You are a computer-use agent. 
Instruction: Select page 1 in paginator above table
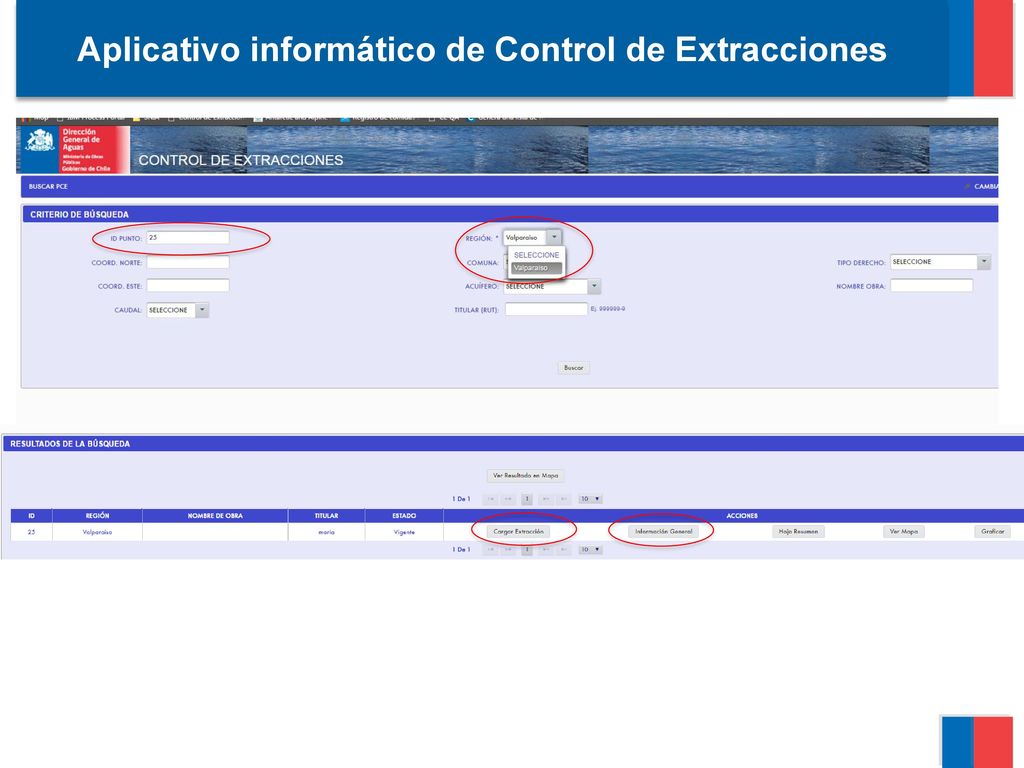coord(526,499)
